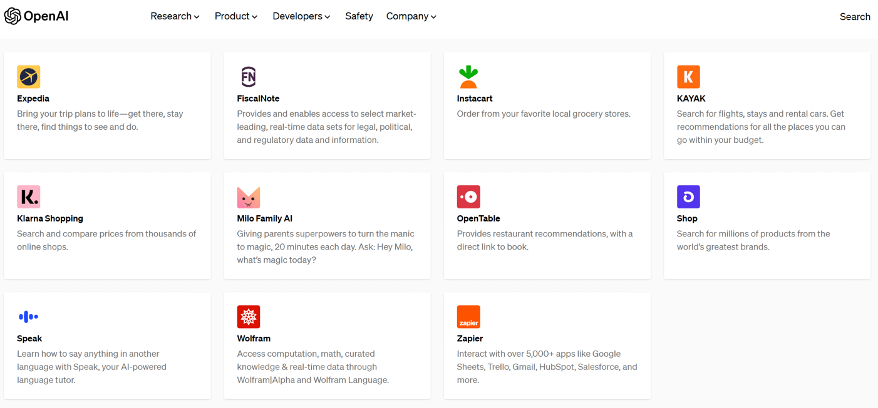Image resolution: width=878 pixels, height=408 pixels.
Task: Click the Instacart plugin title
Action: pyautogui.click(x=474, y=99)
